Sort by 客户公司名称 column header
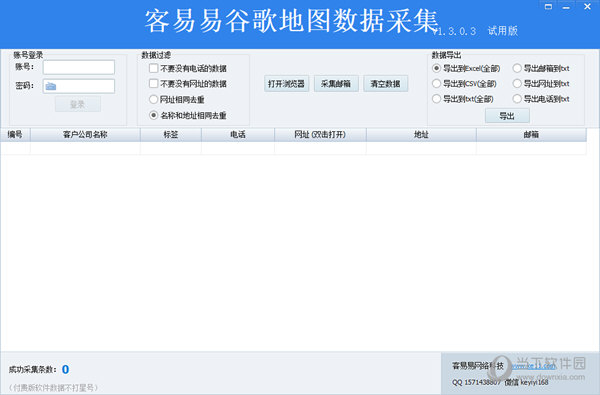600x395 pixels. 85,134
